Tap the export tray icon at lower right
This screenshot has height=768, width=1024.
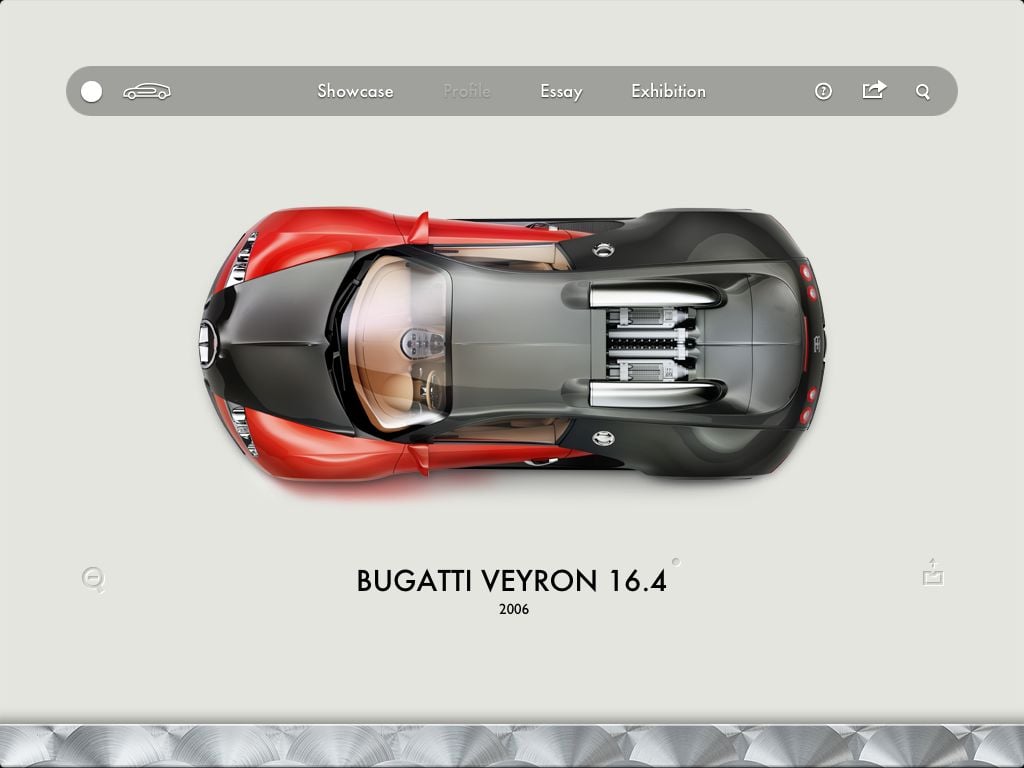(x=933, y=572)
